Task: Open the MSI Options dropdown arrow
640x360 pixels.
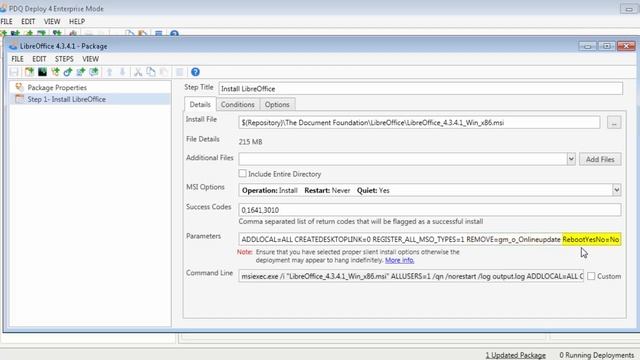Action: [616, 190]
